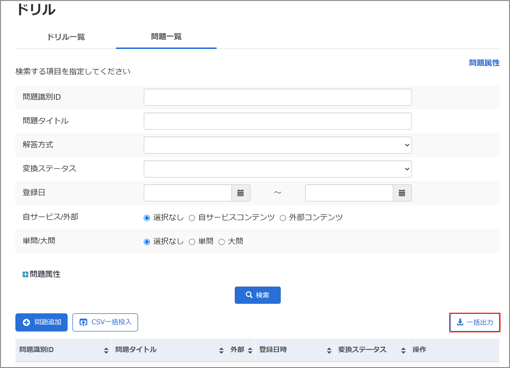Image resolution: width=510 pixels, height=368 pixels.
Task: Switch to the ドリル一覧 tab
Action: (66, 37)
